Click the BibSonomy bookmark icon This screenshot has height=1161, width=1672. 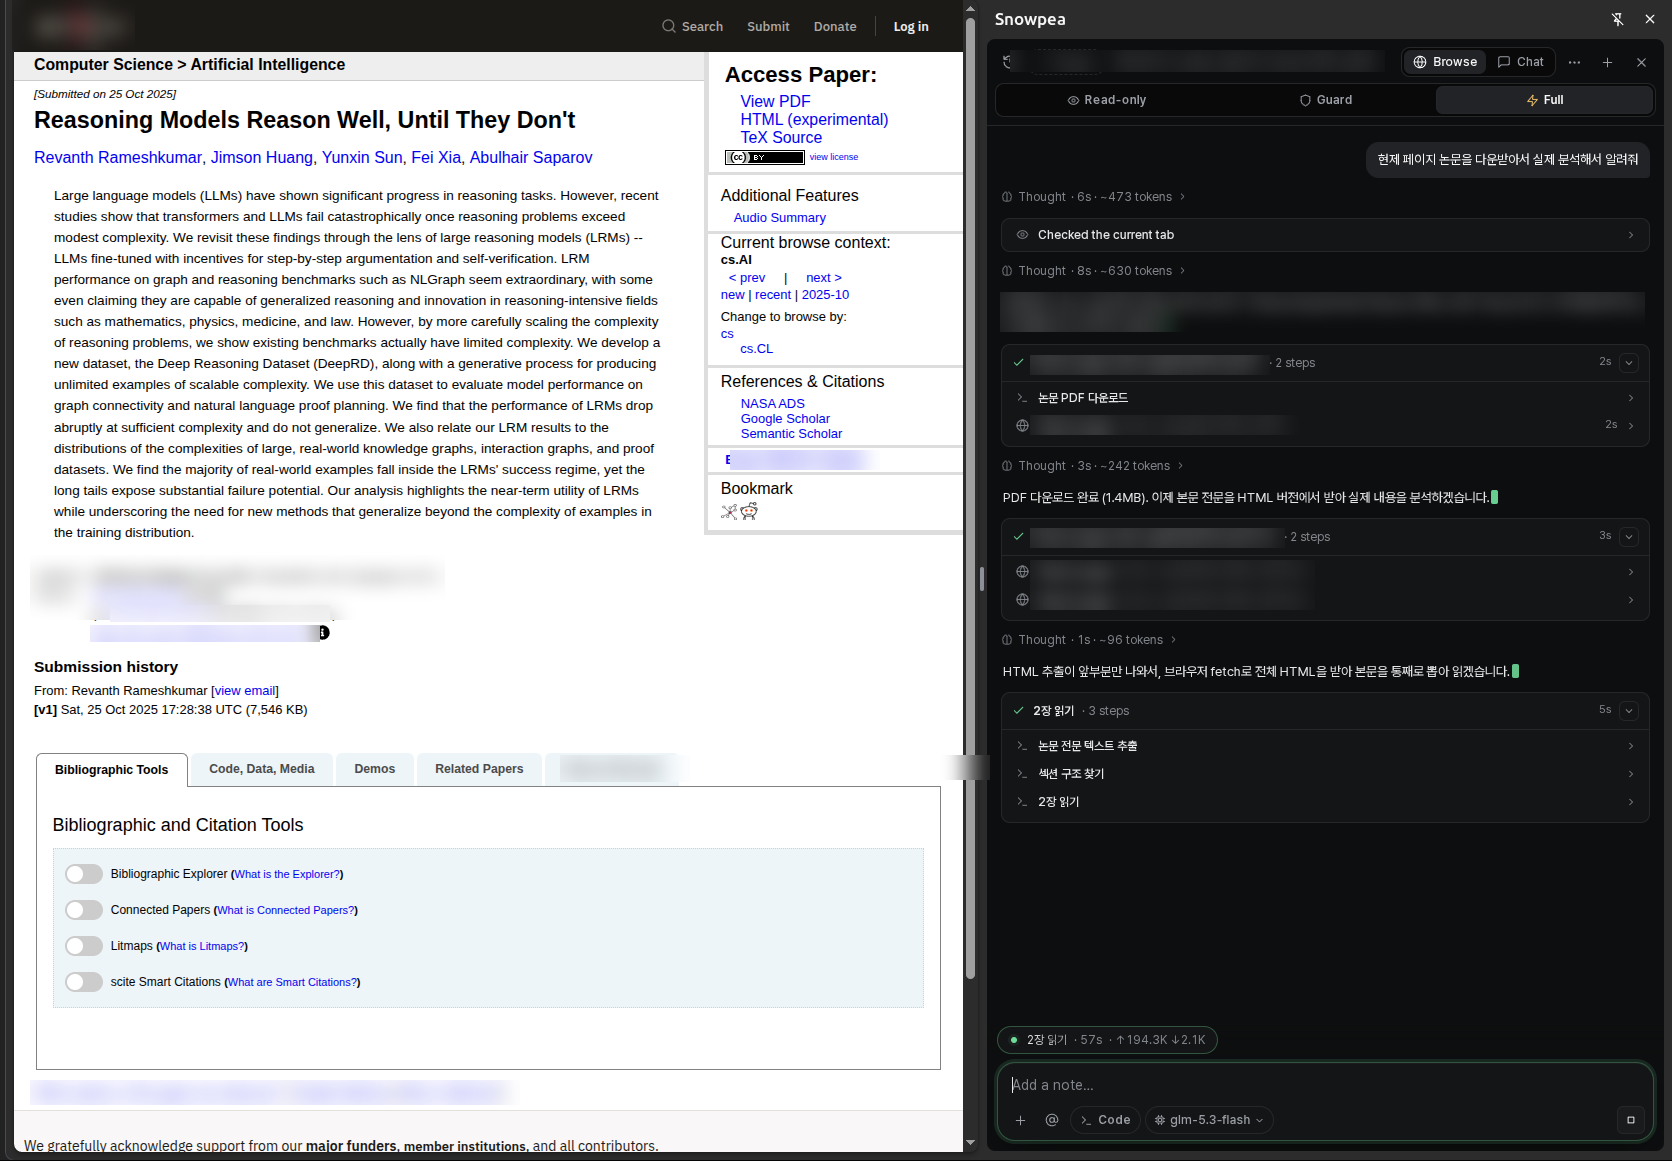click(729, 512)
